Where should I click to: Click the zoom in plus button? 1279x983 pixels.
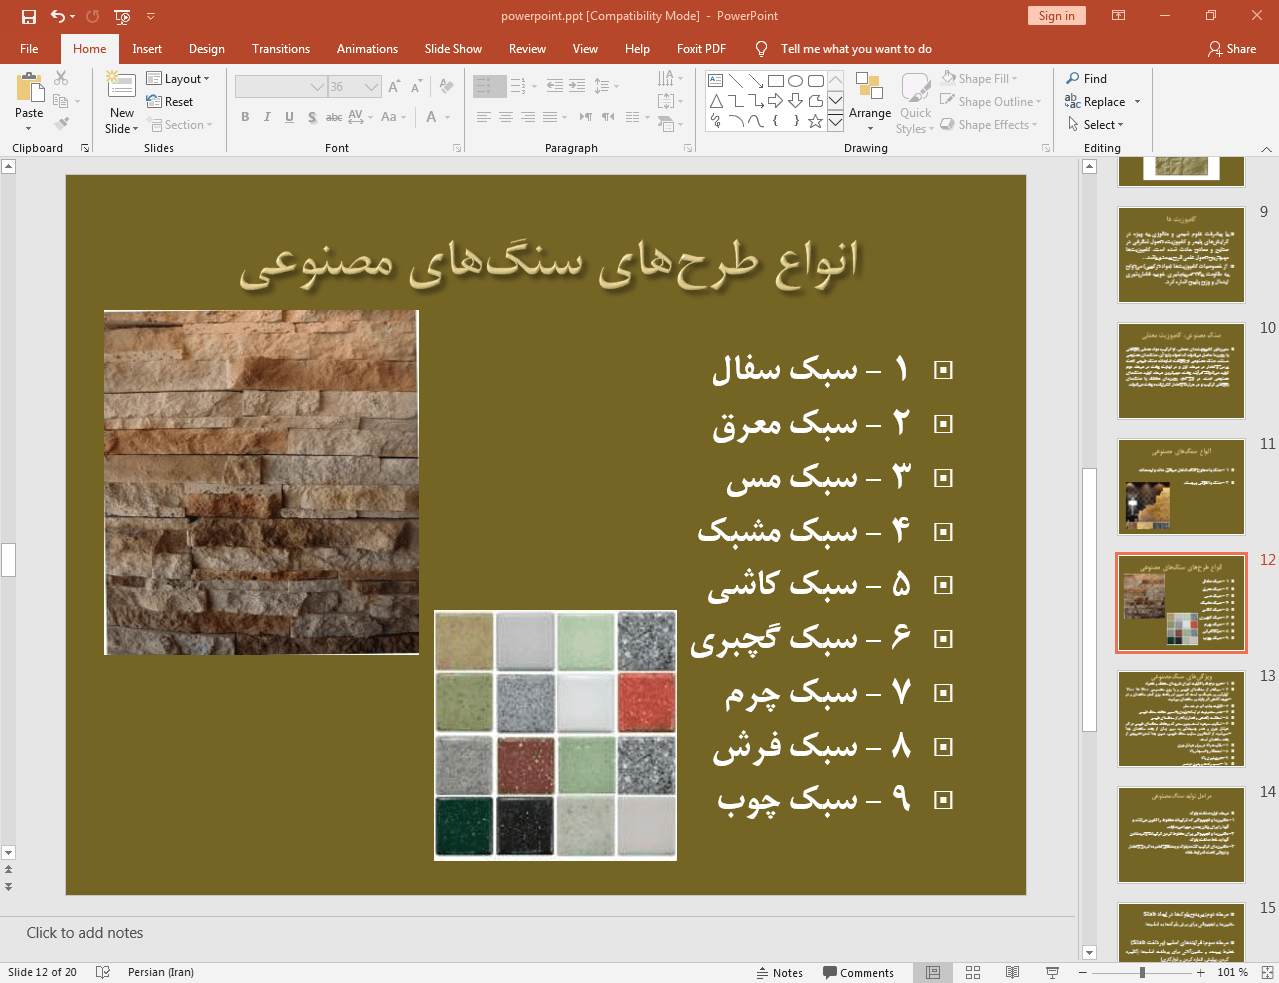(x=1201, y=973)
